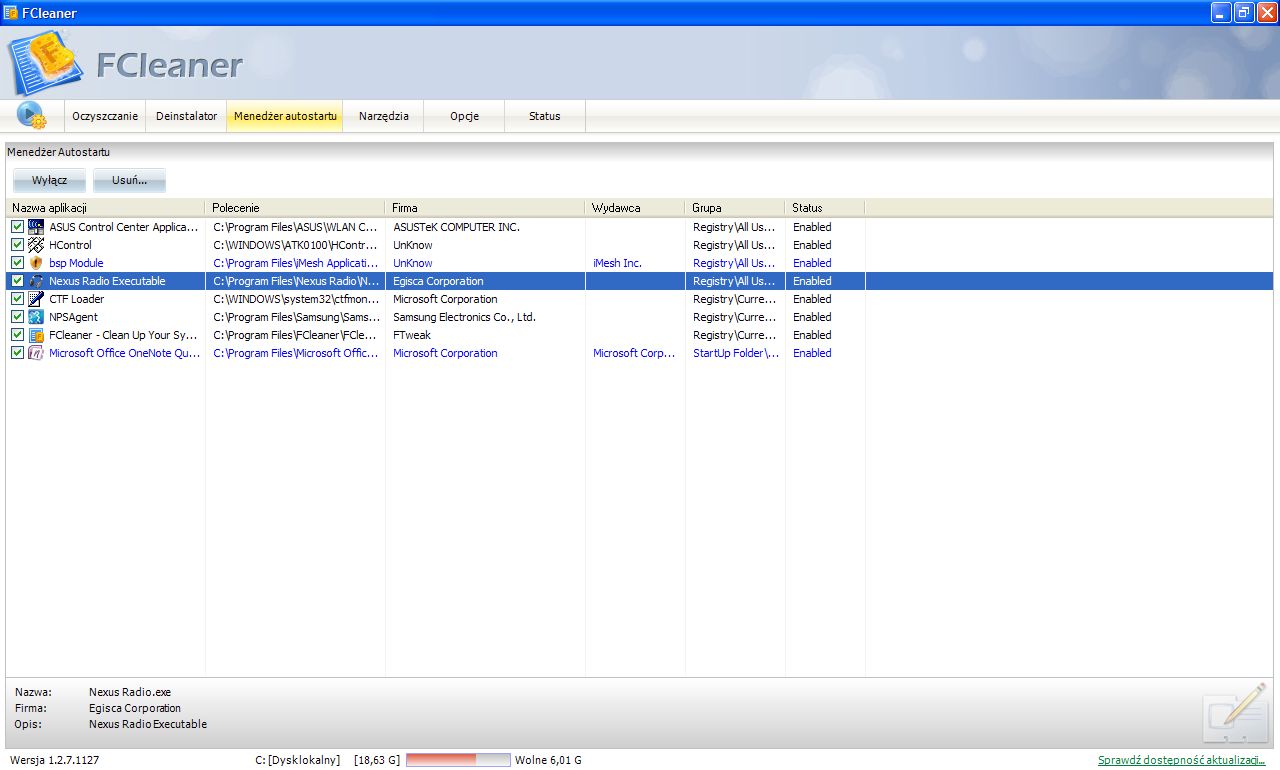Go to the Opcje tab
1280x770 pixels.
464,116
